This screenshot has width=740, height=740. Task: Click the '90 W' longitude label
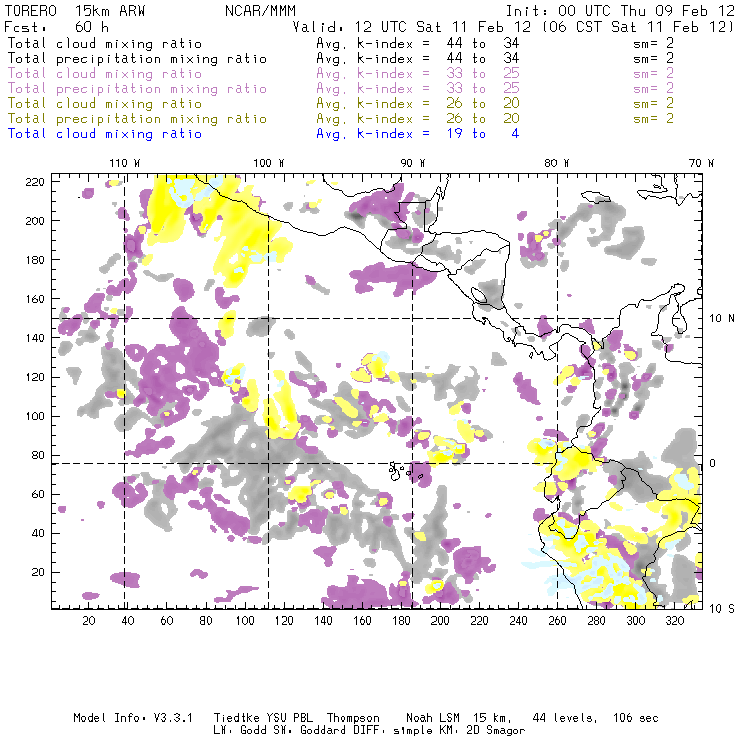pos(413,163)
